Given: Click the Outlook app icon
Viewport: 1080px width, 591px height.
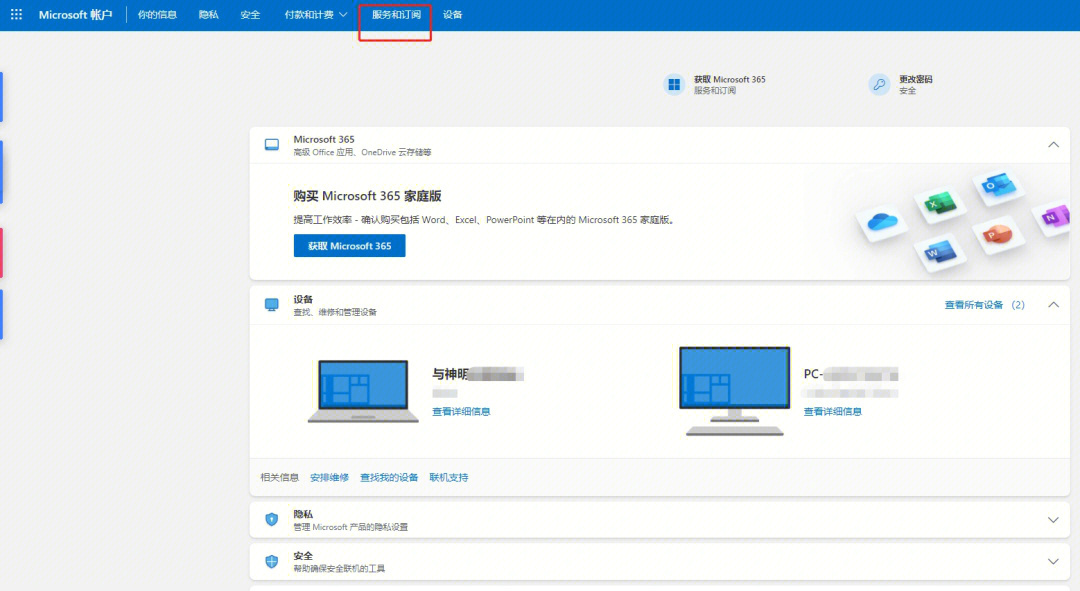Looking at the screenshot, I should click(x=998, y=185).
